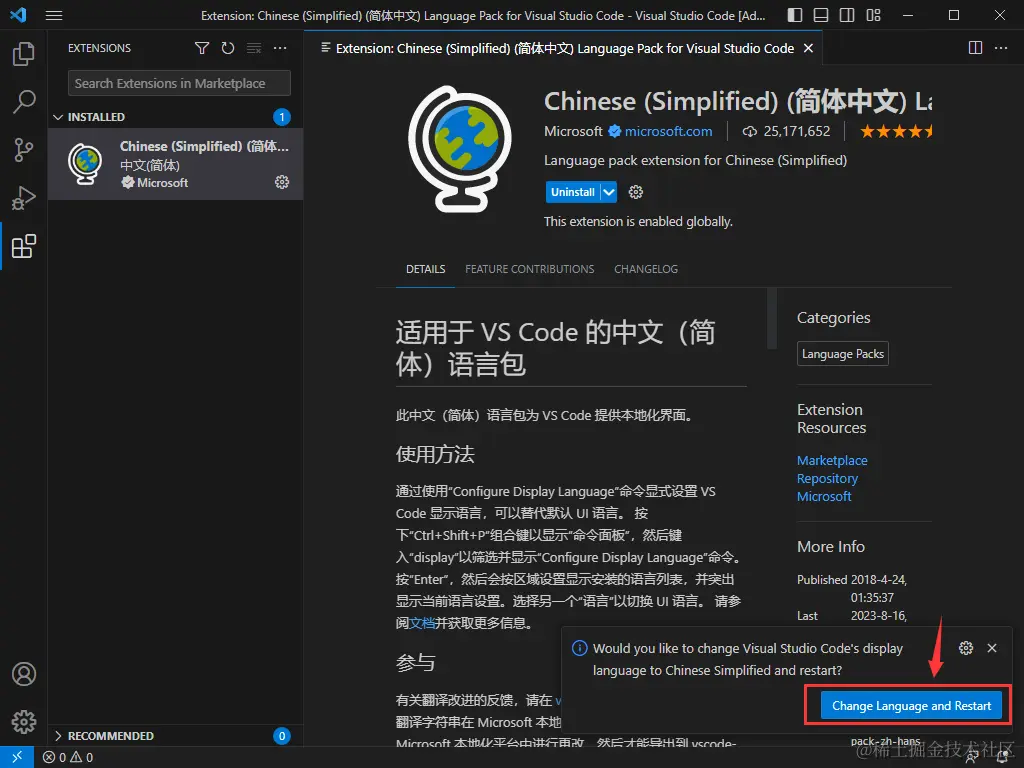
Task: Open Extensions views and more actions
Action: 280,48
